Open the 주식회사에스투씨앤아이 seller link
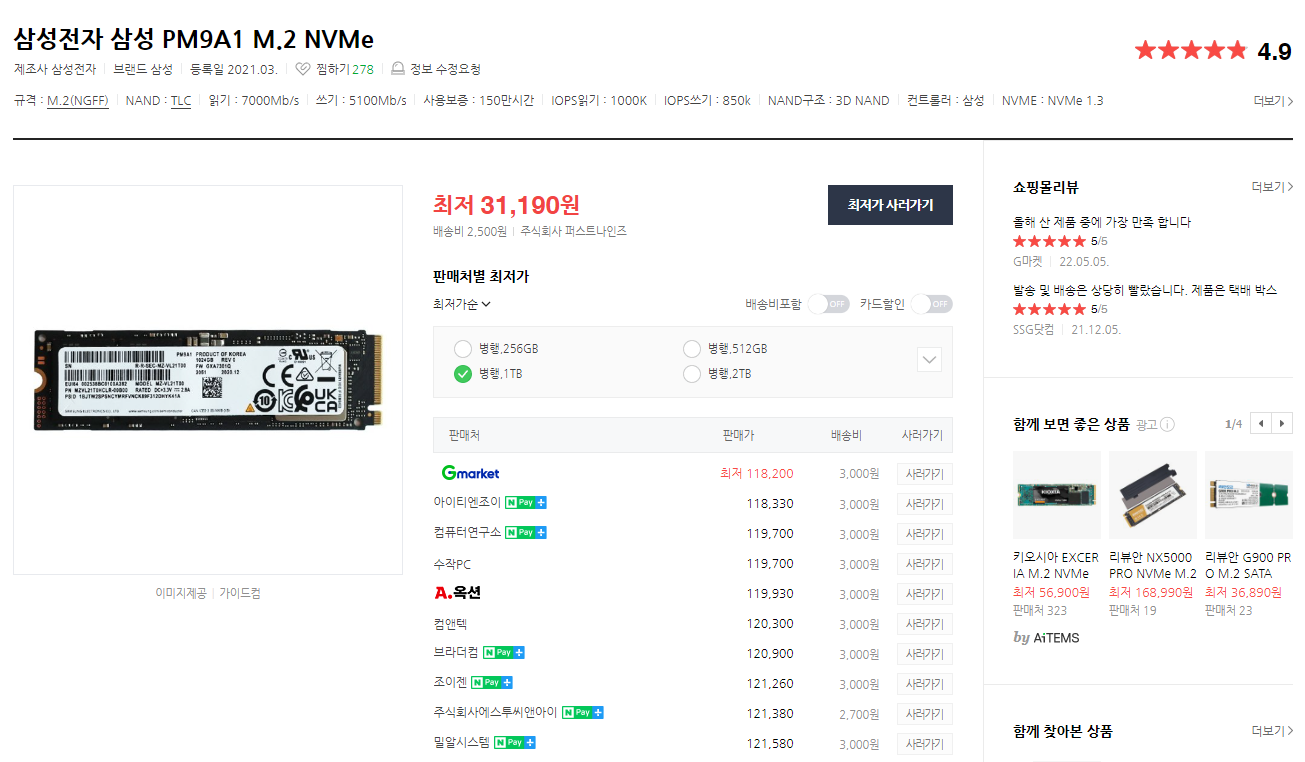 pos(495,713)
